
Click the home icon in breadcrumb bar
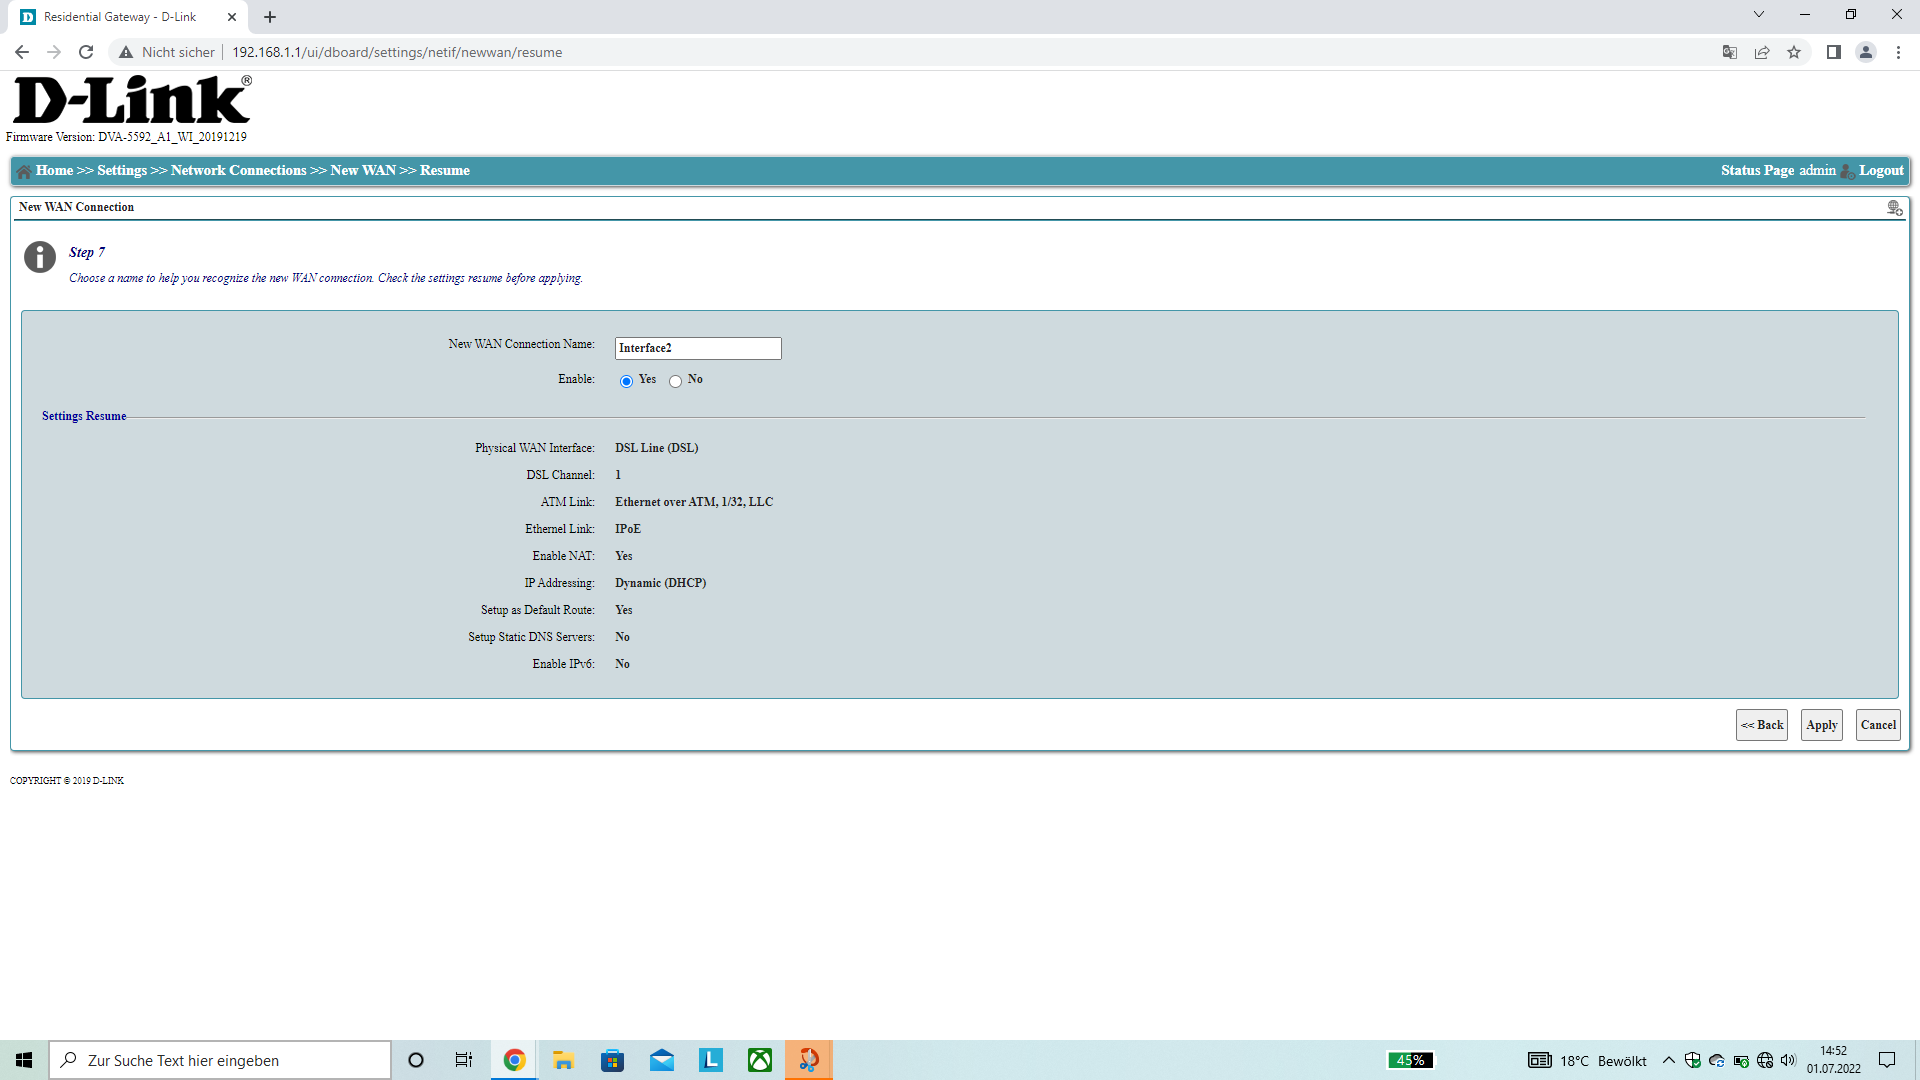[x=24, y=171]
